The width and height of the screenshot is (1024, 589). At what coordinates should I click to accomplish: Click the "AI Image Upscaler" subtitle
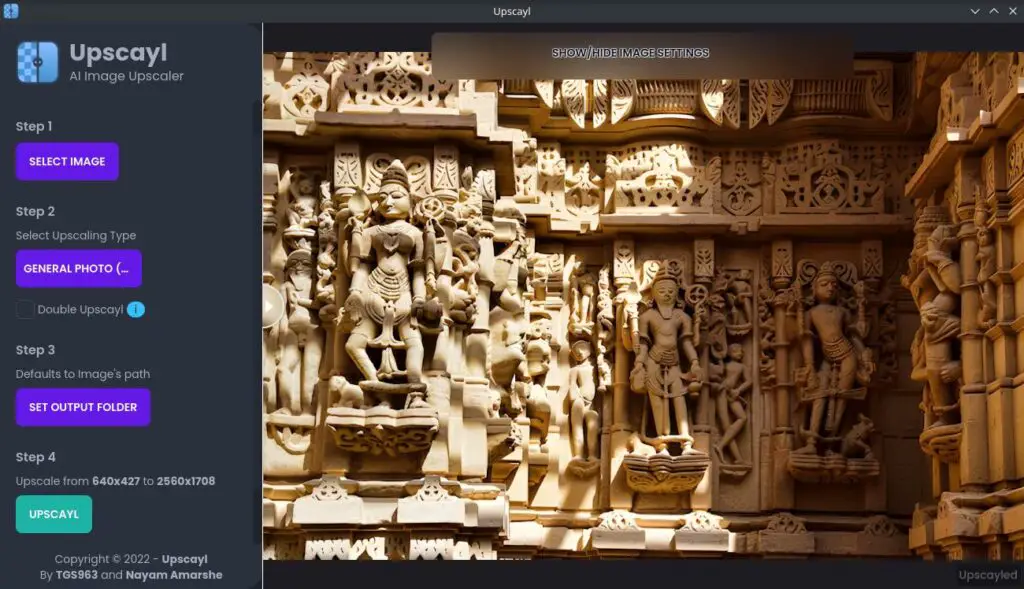[x=127, y=76]
